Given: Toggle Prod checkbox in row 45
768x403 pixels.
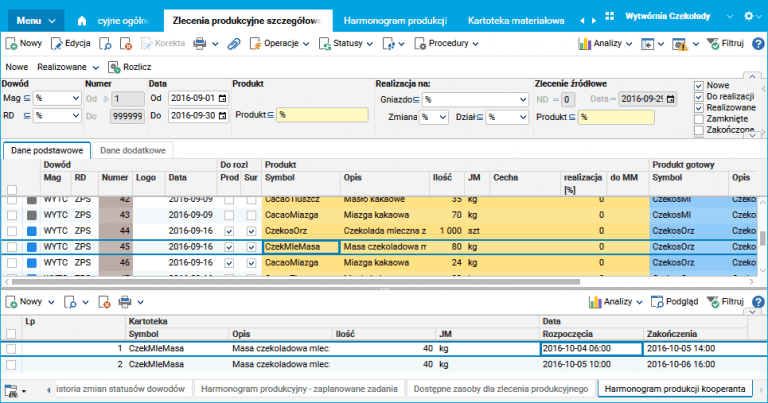Looking at the screenshot, I should coord(229,247).
